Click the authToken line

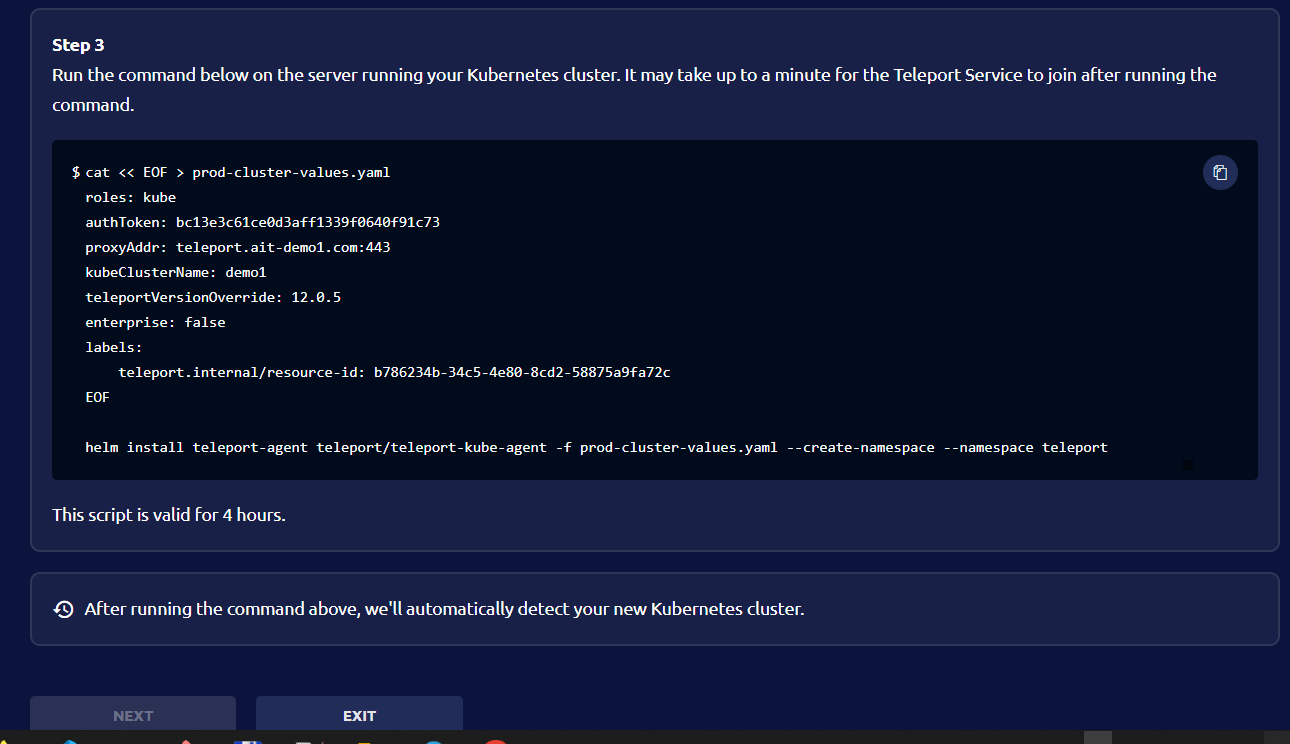(262, 222)
